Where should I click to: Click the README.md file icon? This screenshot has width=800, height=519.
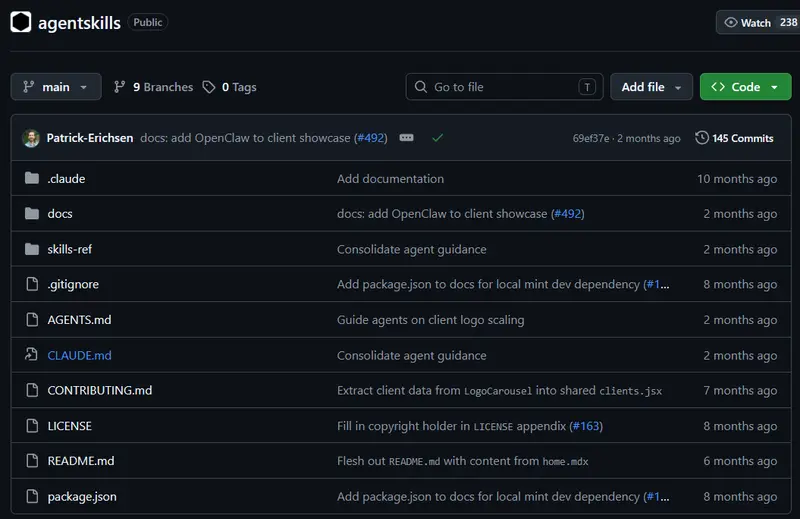pyautogui.click(x=32, y=460)
